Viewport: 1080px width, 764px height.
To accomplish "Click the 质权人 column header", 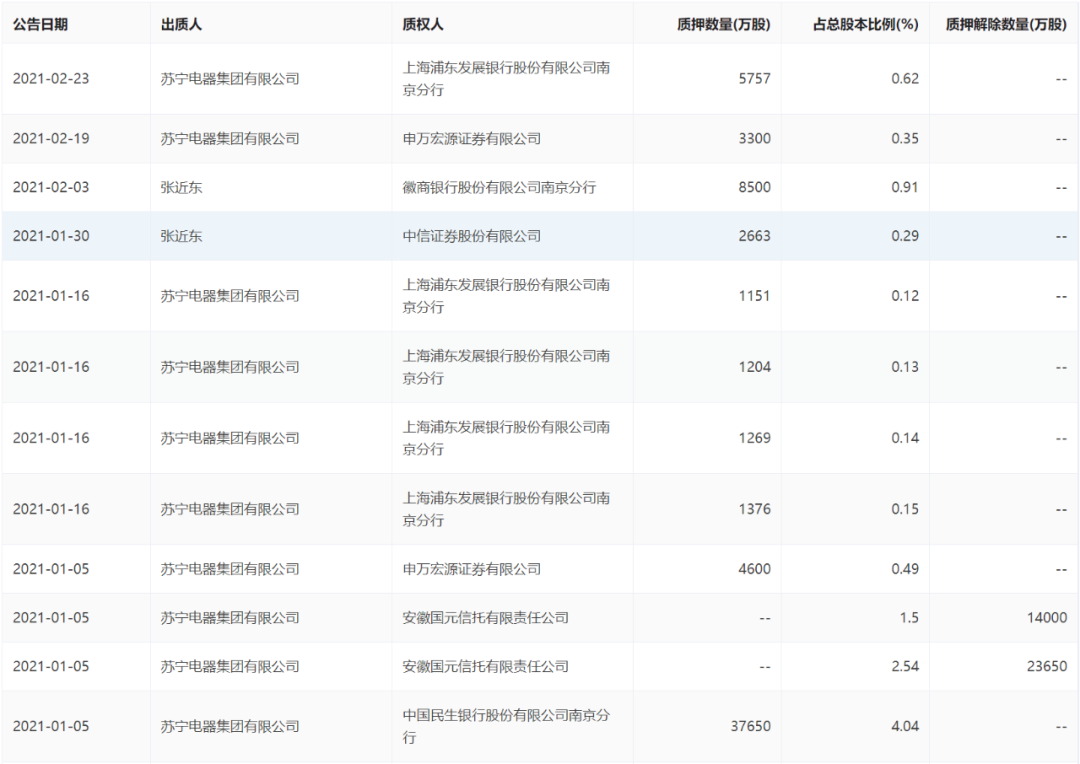I will click(423, 25).
